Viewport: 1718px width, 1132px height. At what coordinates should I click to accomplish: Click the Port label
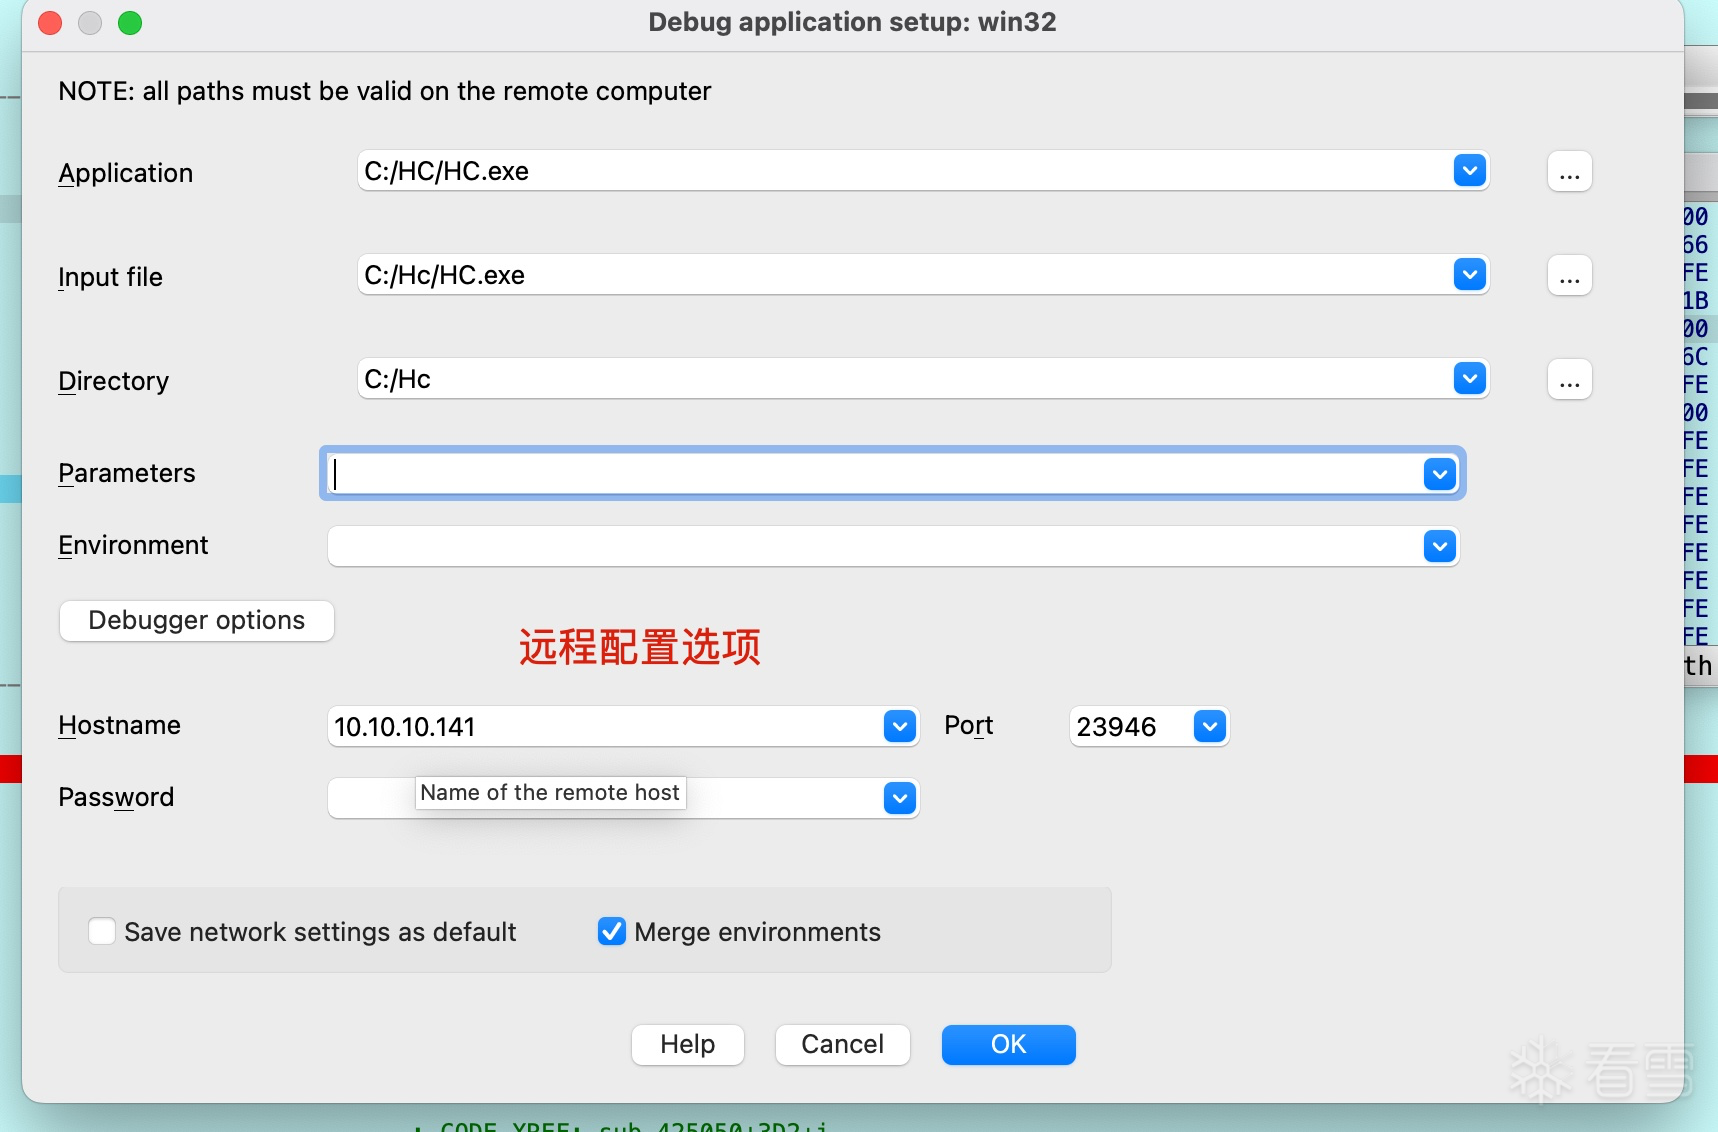(x=969, y=725)
